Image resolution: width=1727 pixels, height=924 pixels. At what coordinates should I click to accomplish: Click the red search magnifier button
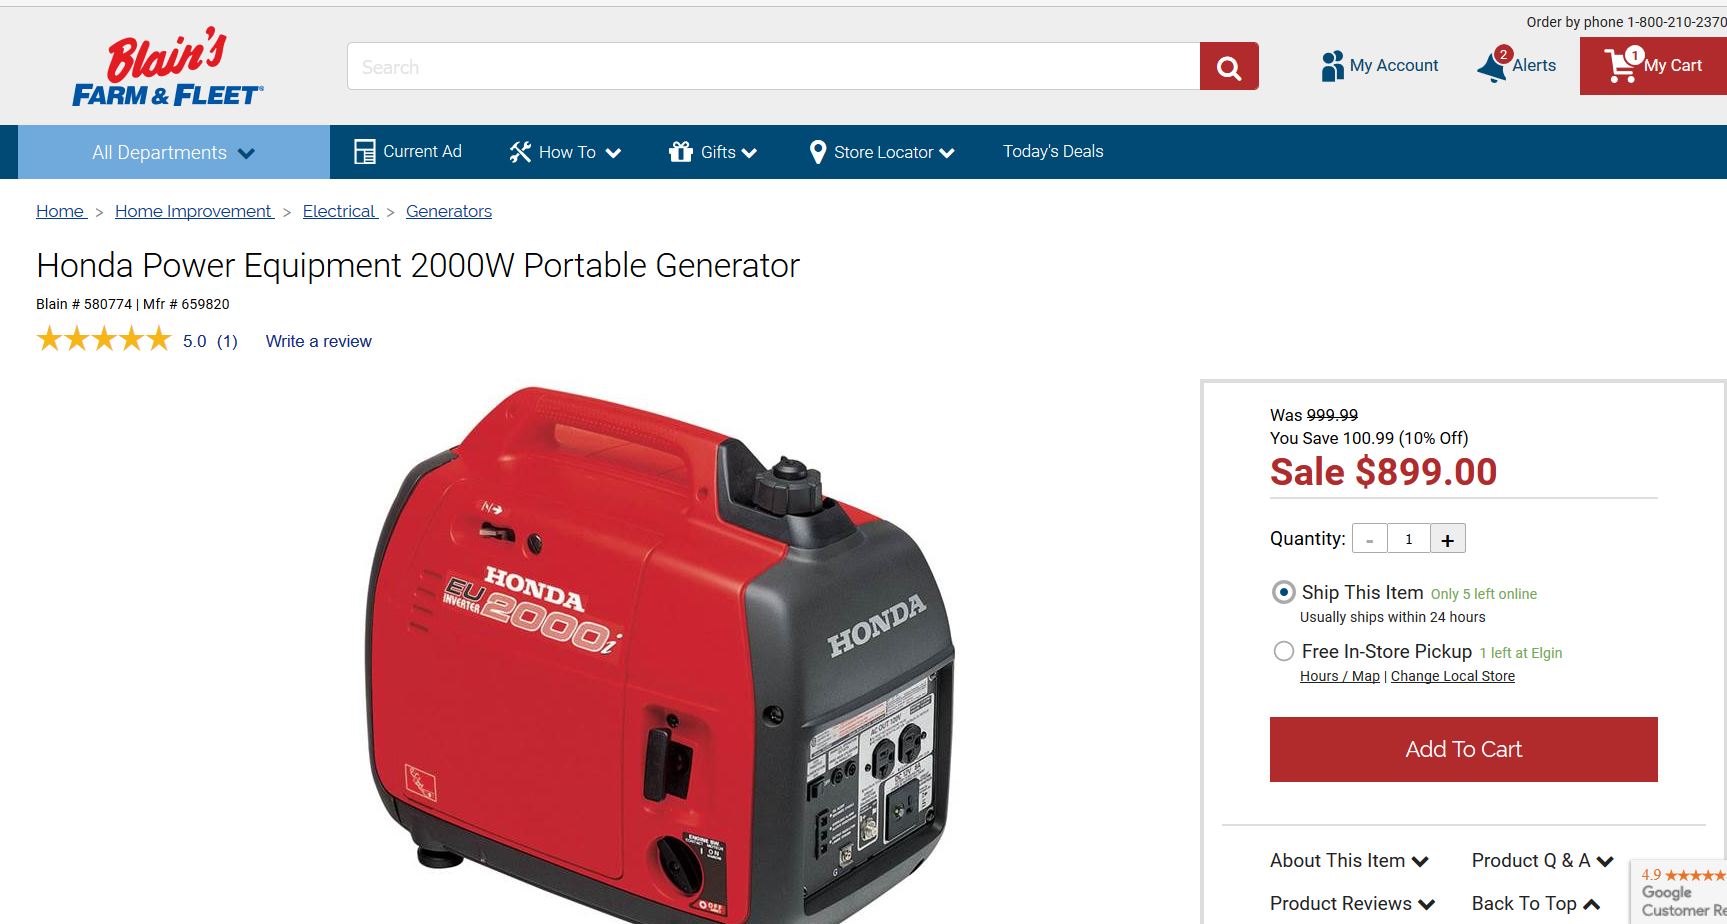click(1229, 67)
